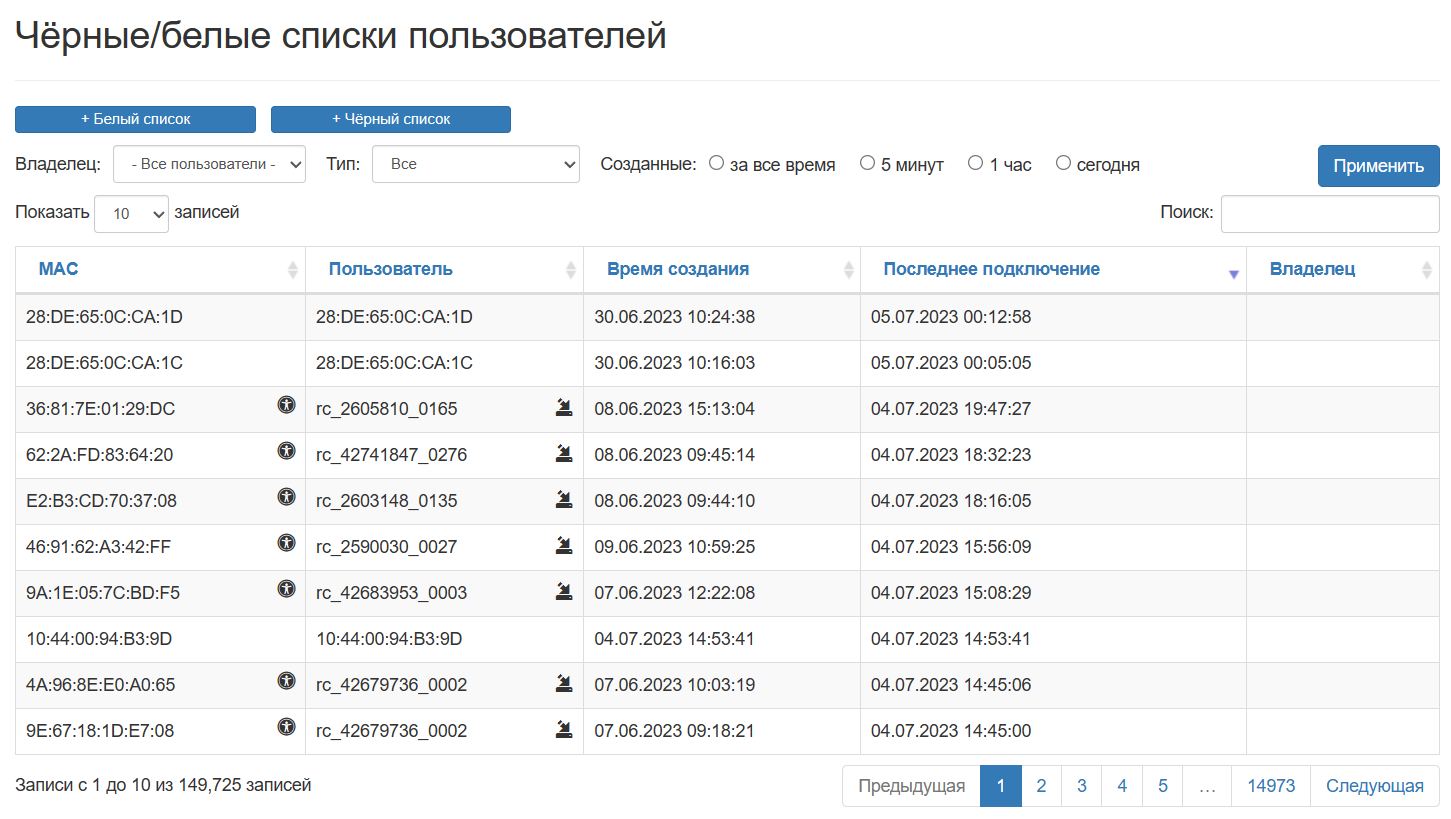The width and height of the screenshot is (1451, 819).
Task: Click icon next to user rc_2603148_0135
Action: coord(565,498)
